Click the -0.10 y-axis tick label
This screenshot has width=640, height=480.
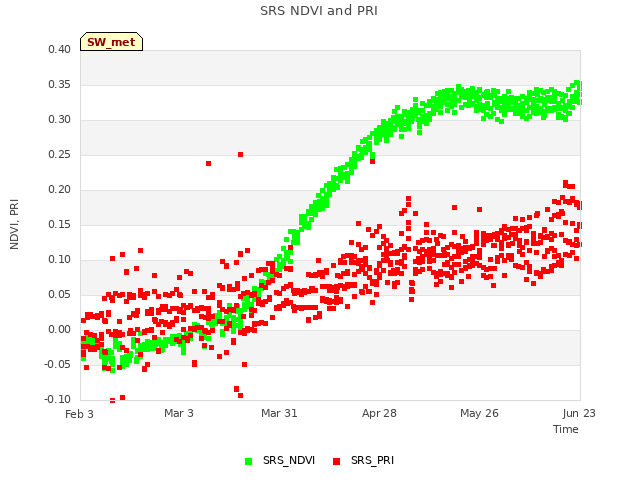[58, 400]
